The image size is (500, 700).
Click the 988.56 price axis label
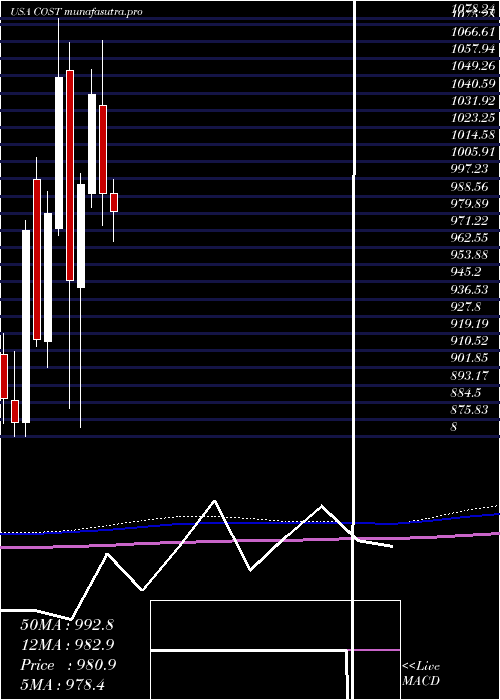coord(469,186)
